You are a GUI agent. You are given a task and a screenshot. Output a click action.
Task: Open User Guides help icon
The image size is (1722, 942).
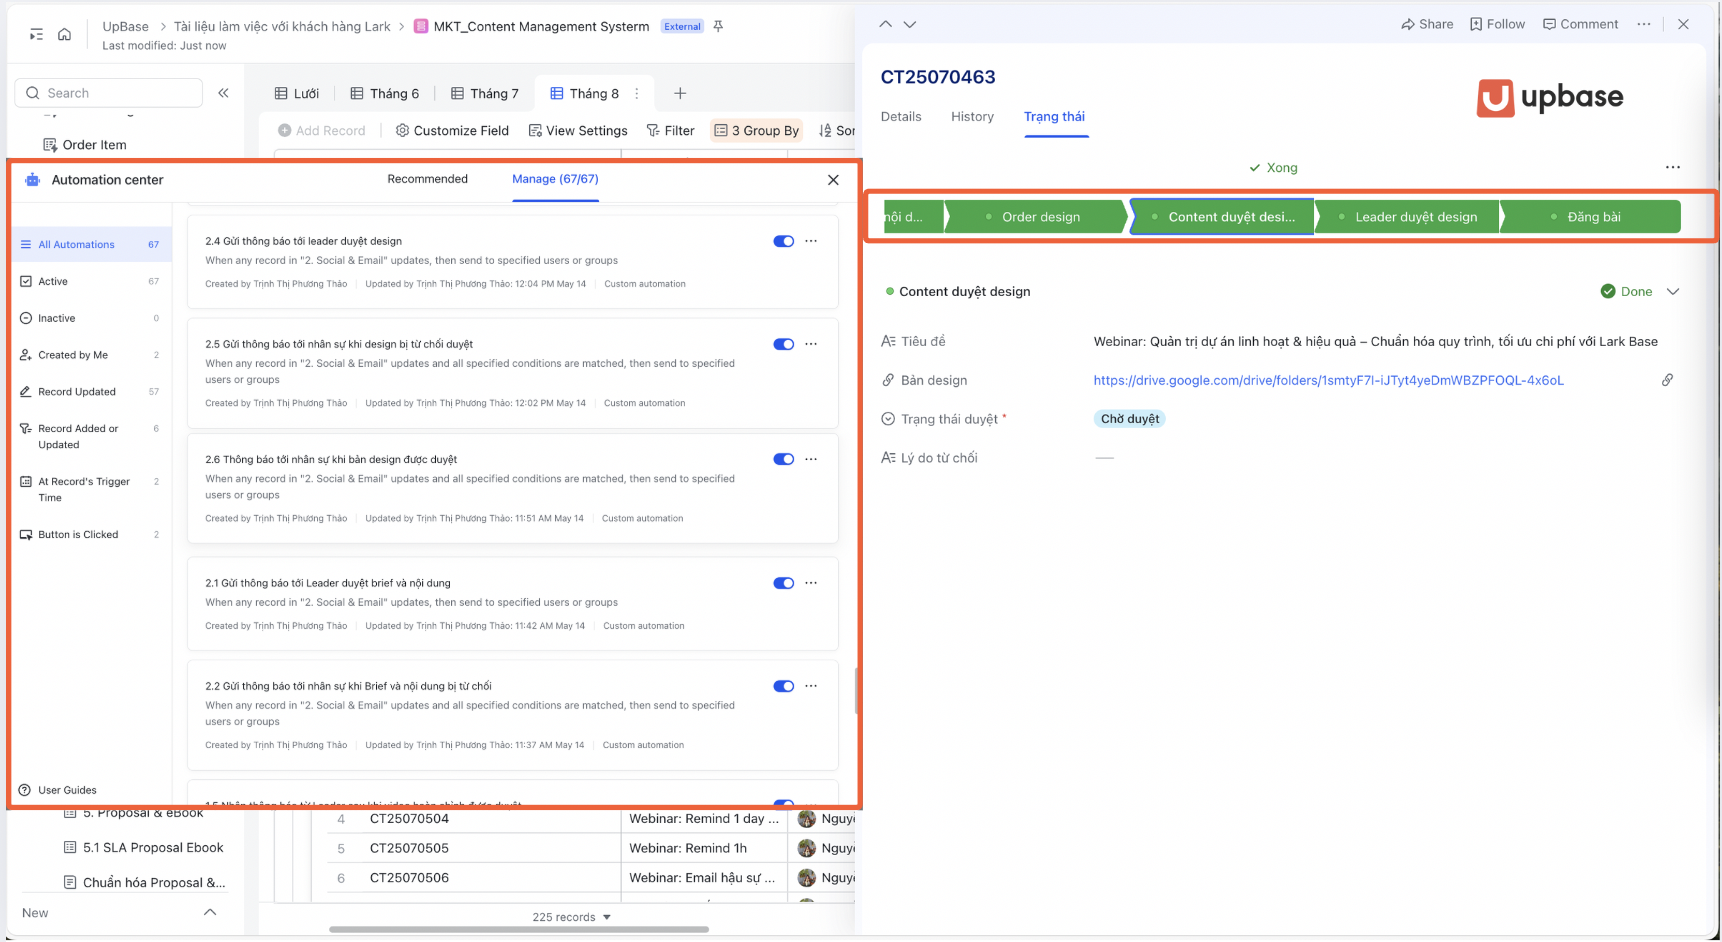click(x=25, y=790)
